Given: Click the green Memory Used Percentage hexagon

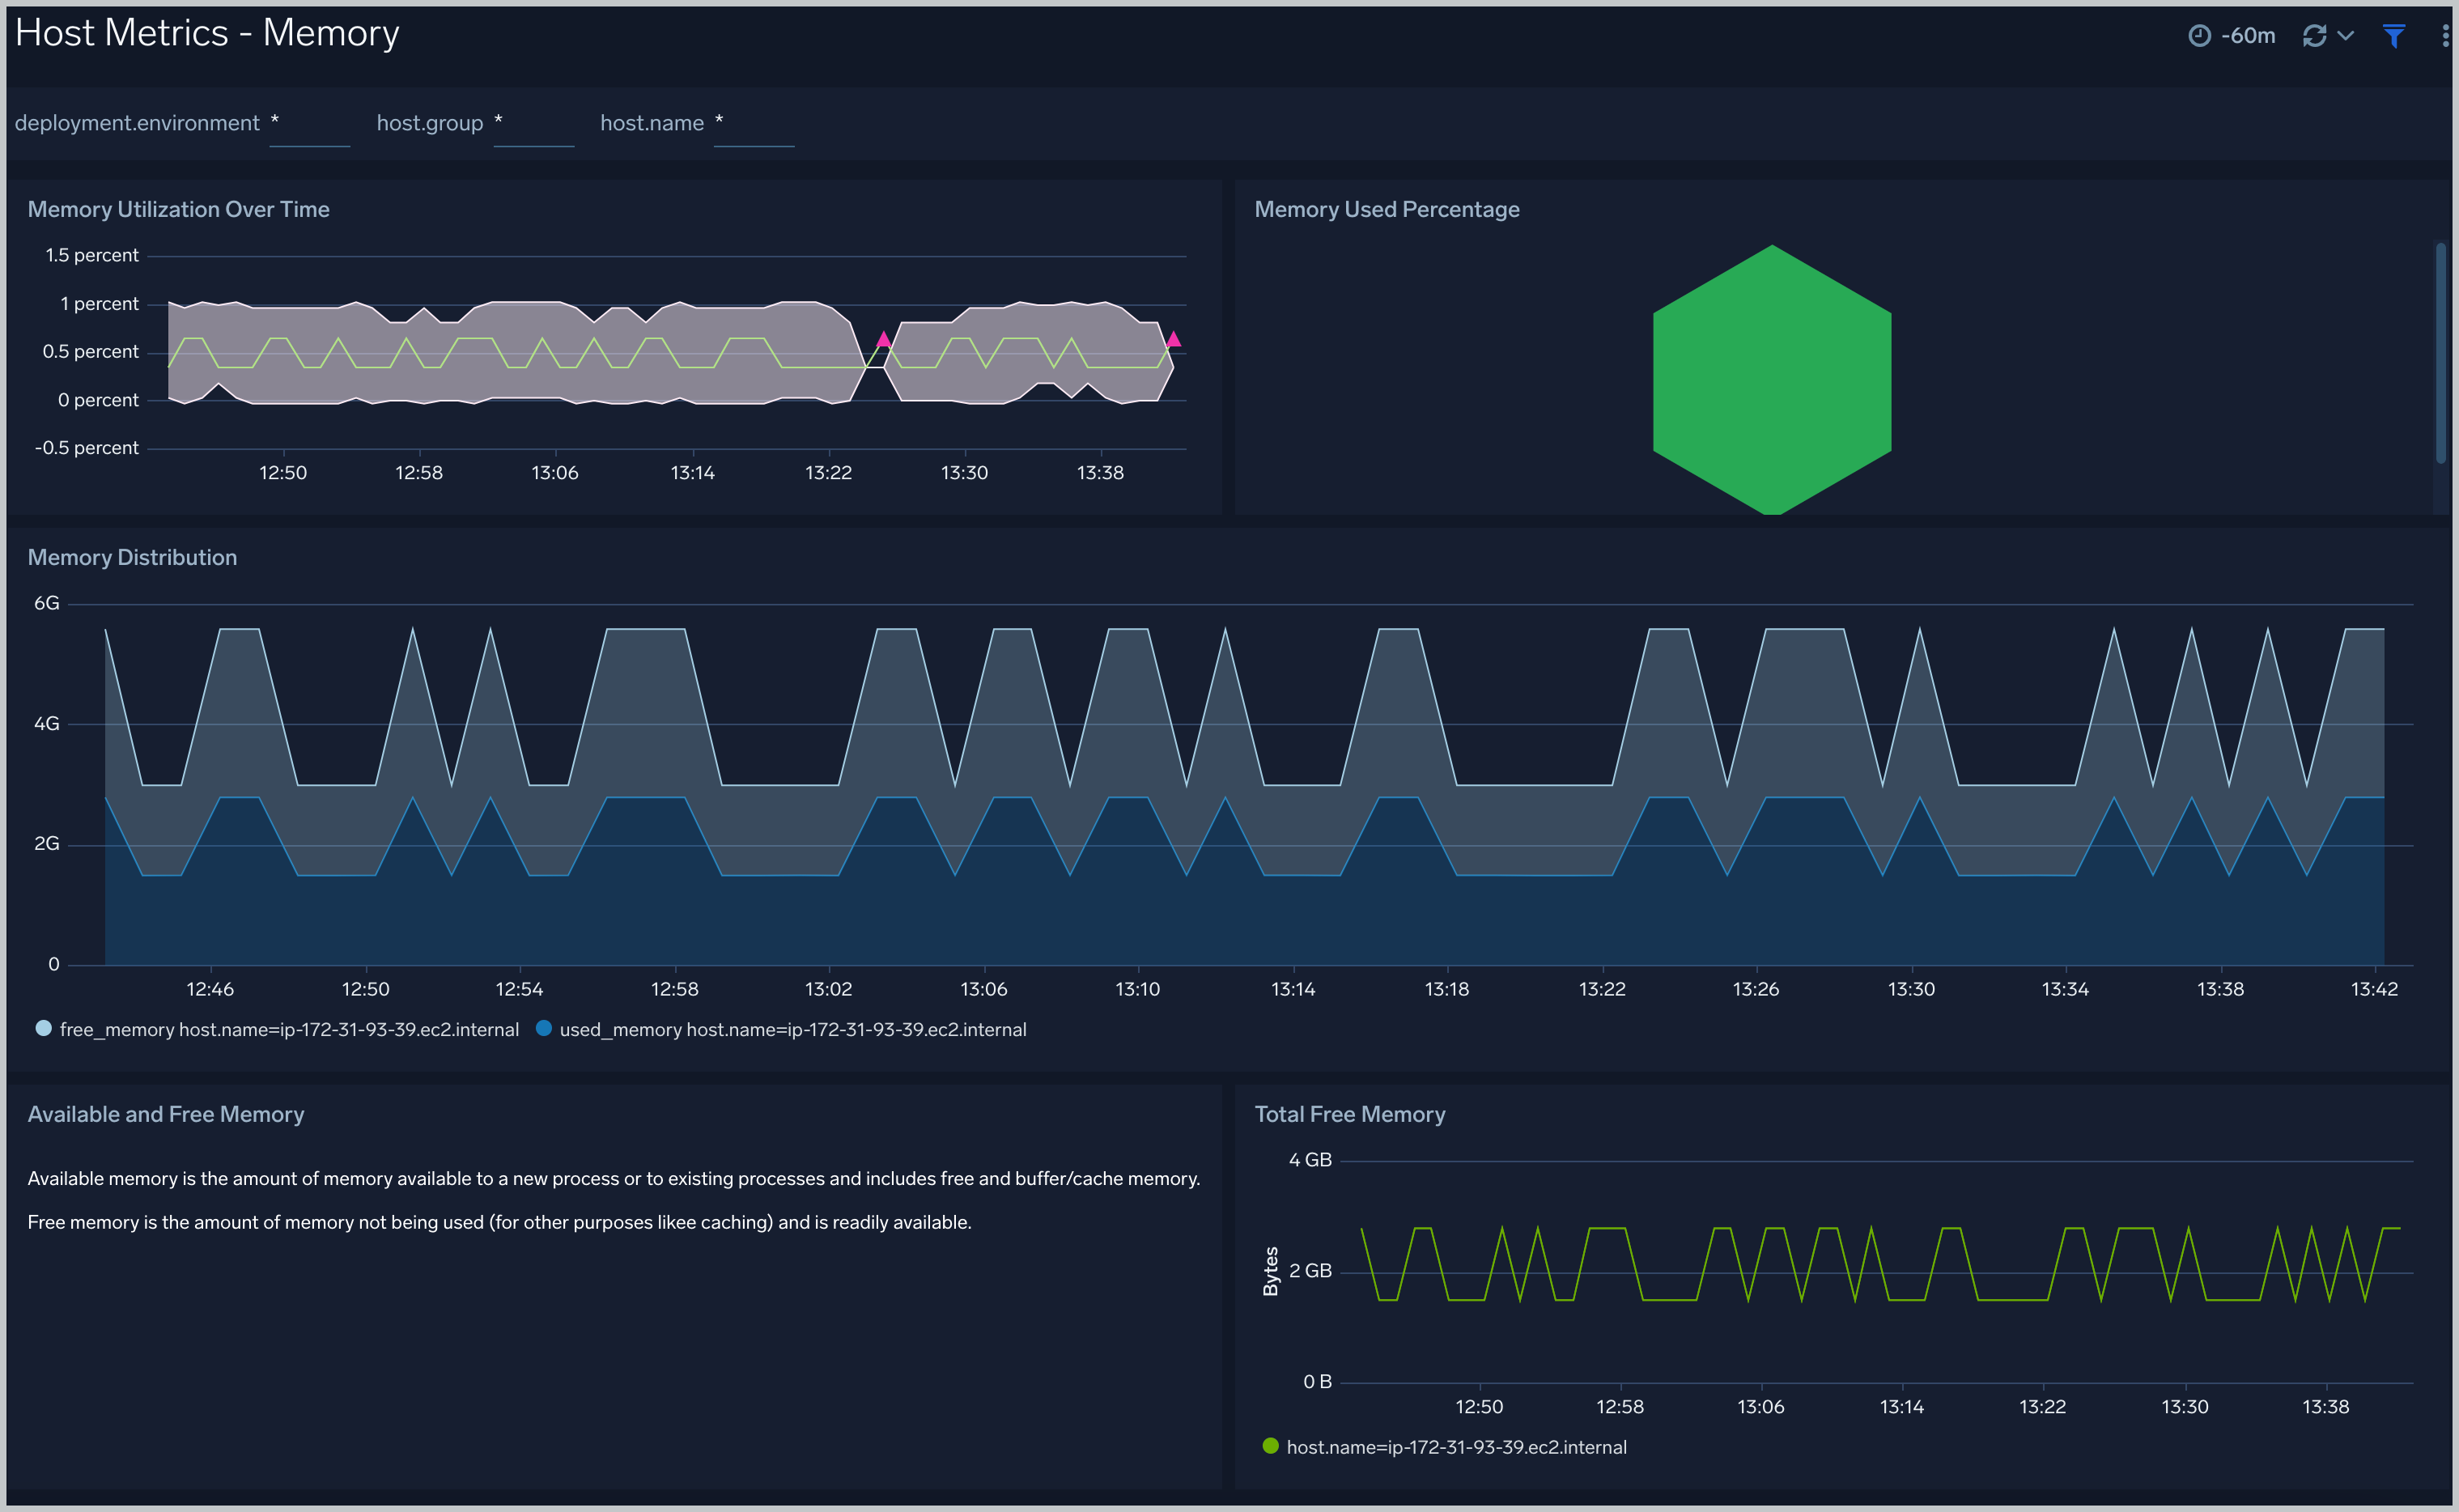Looking at the screenshot, I should click(x=1771, y=380).
